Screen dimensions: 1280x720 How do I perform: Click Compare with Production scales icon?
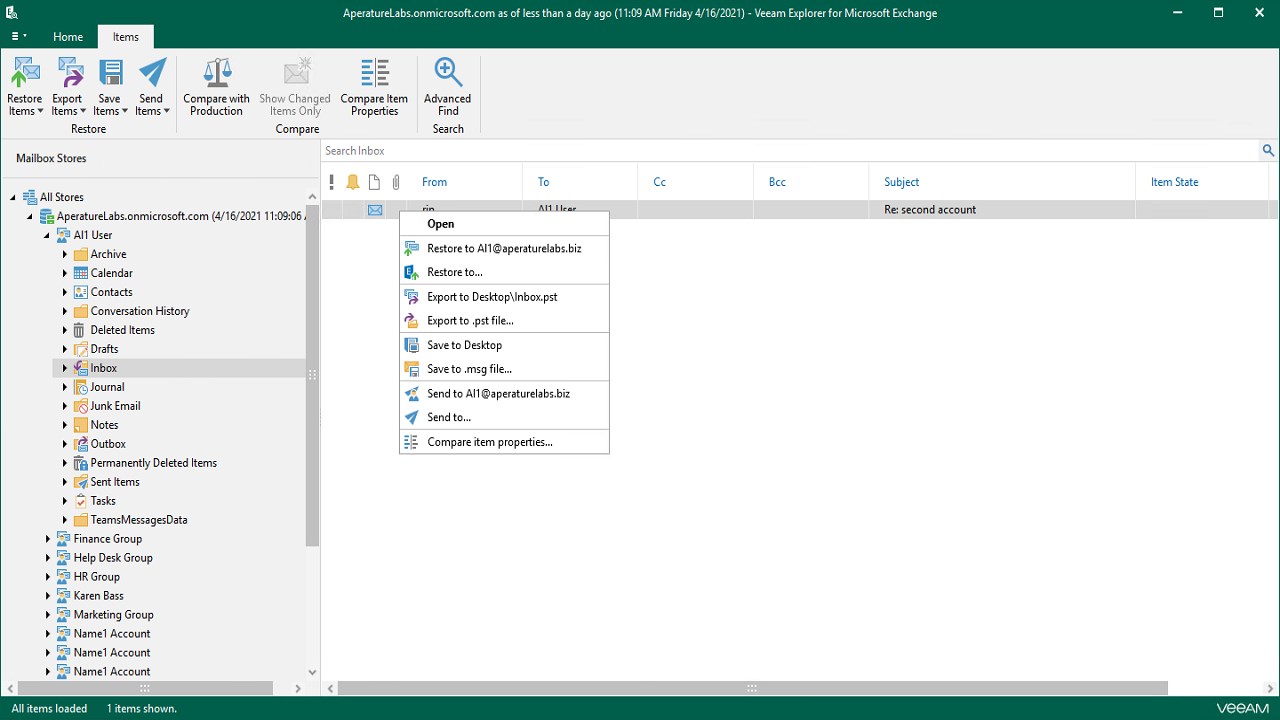tap(217, 74)
